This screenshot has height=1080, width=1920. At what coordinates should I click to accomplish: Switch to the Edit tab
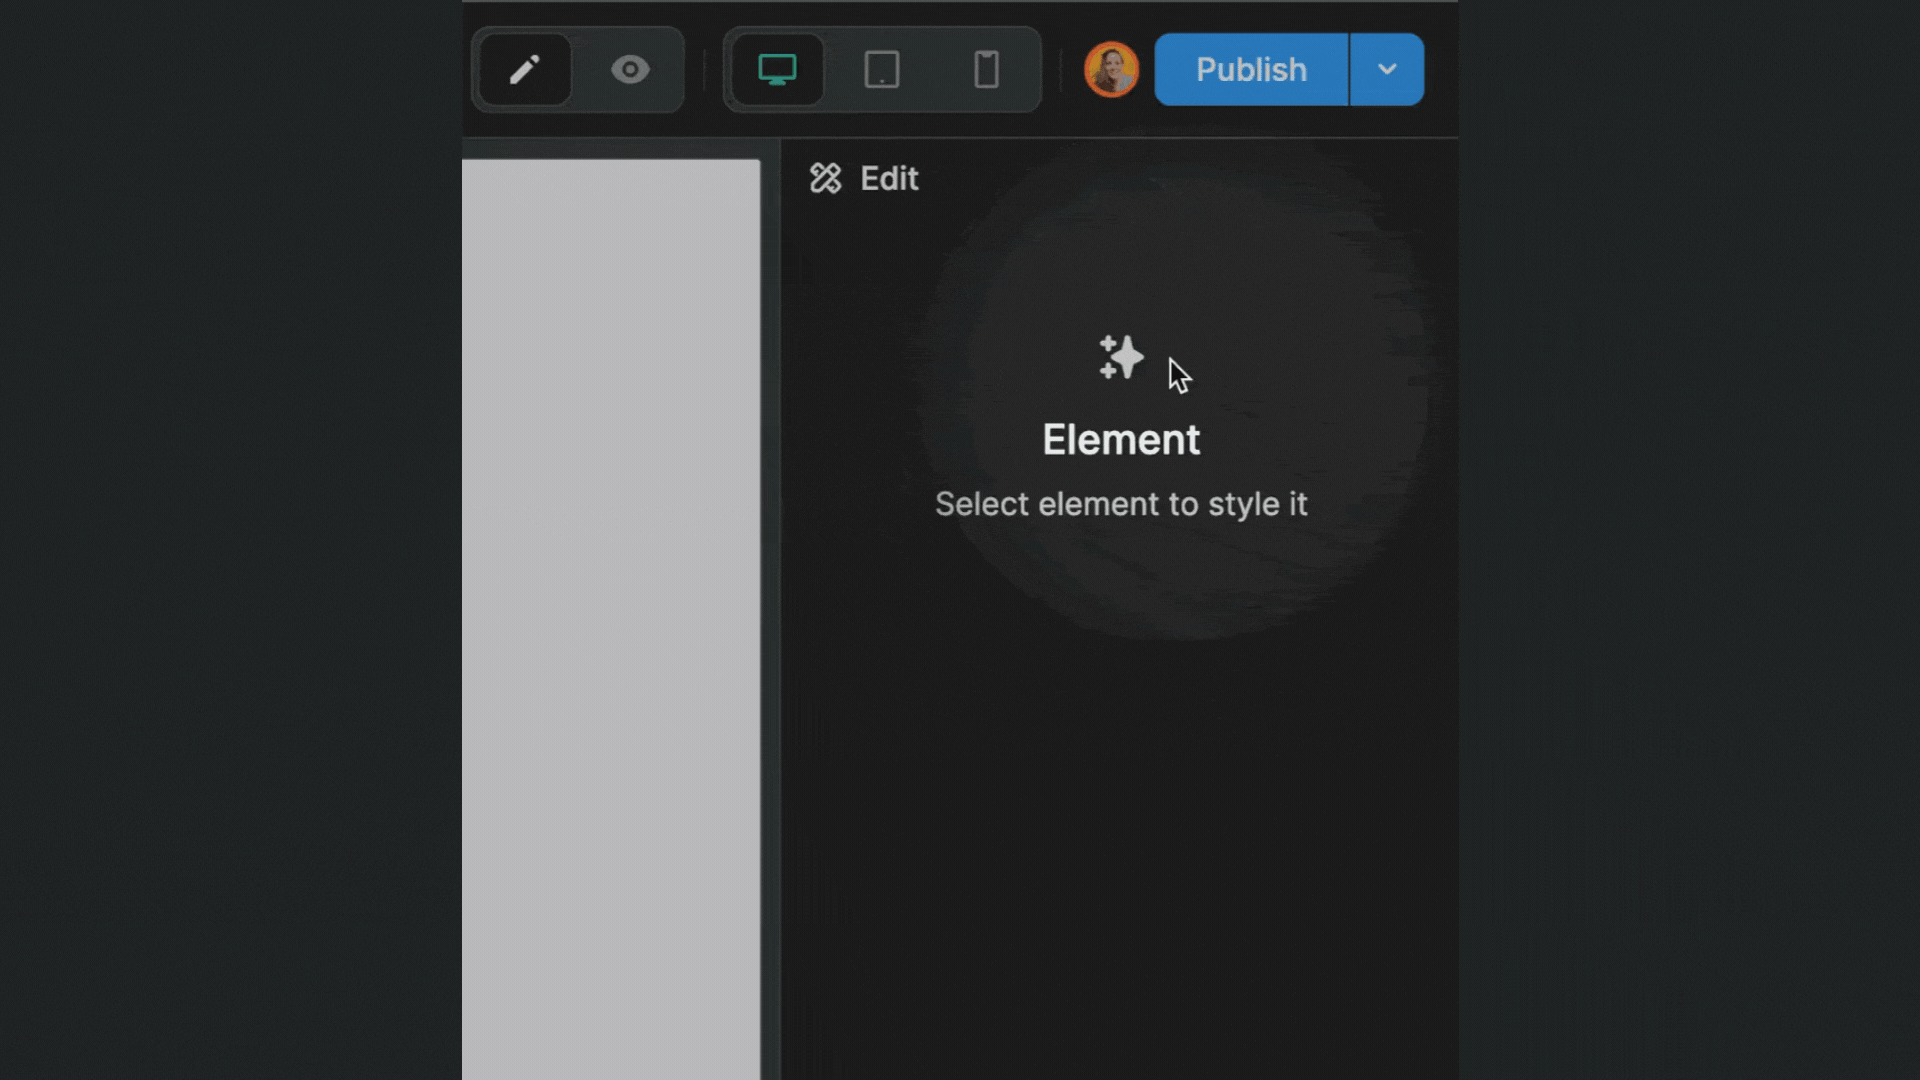888,178
